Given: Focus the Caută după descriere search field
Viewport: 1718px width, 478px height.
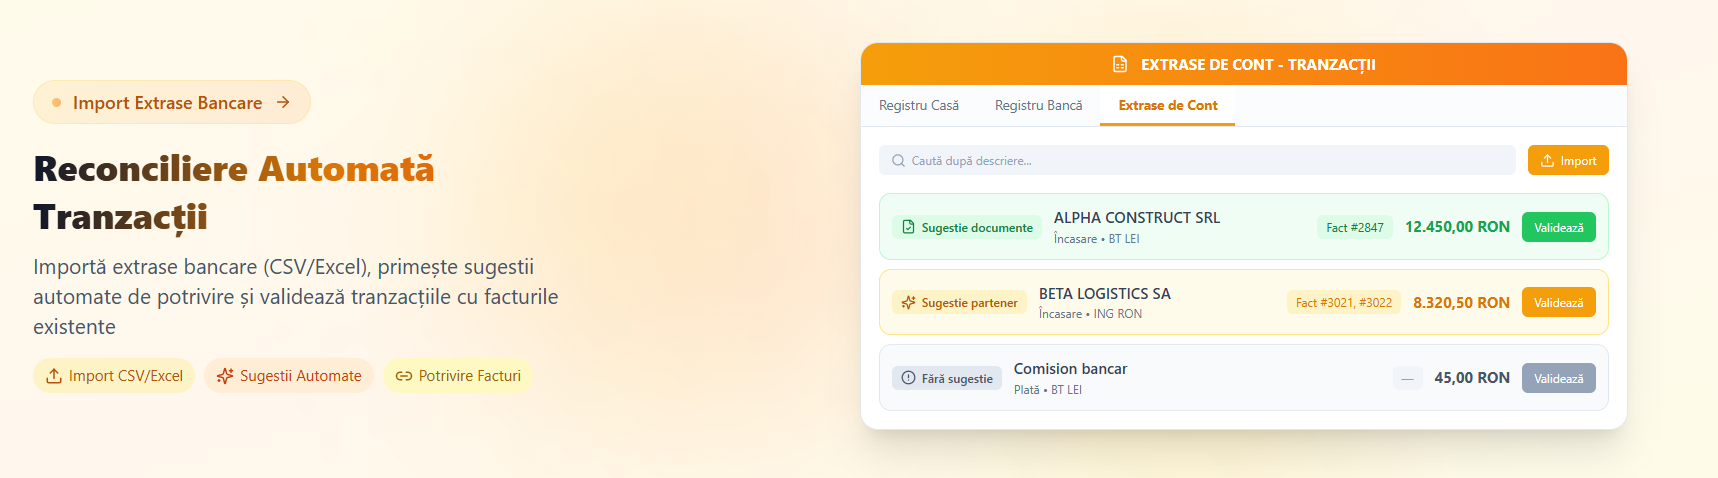Looking at the screenshot, I should coord(1200,161).
